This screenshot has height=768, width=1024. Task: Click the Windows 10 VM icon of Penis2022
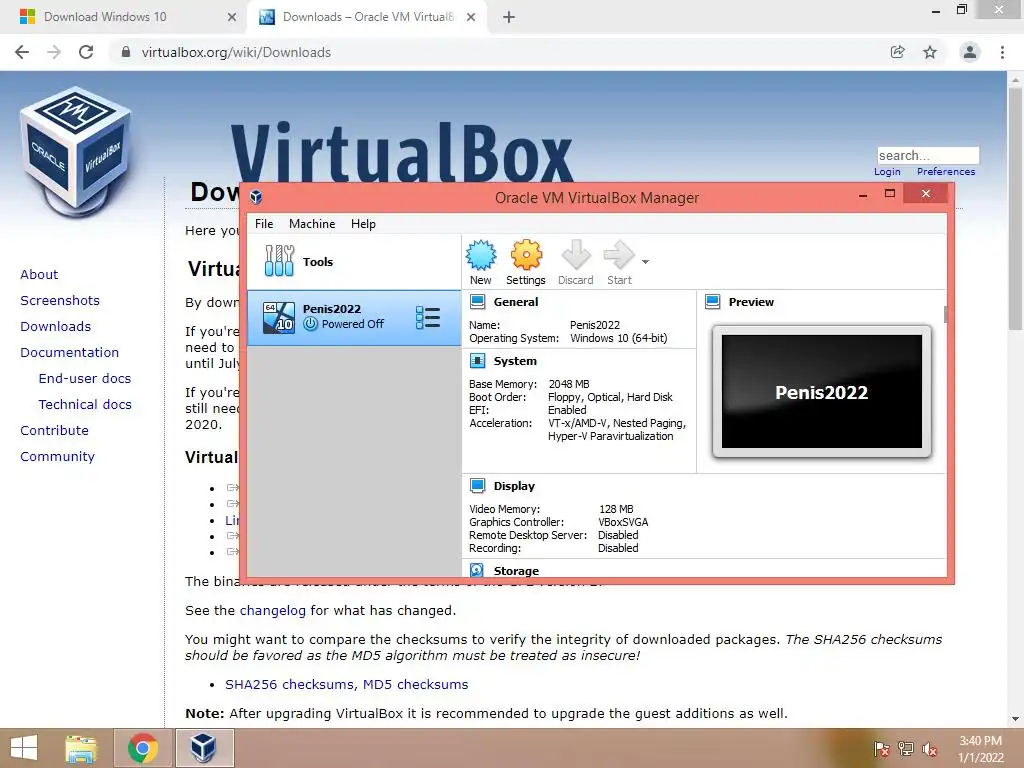(x=278, y=317)
